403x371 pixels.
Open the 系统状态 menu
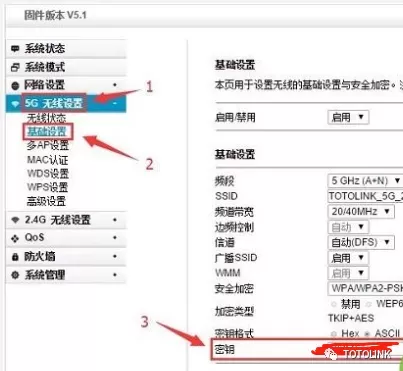(66, 49)
